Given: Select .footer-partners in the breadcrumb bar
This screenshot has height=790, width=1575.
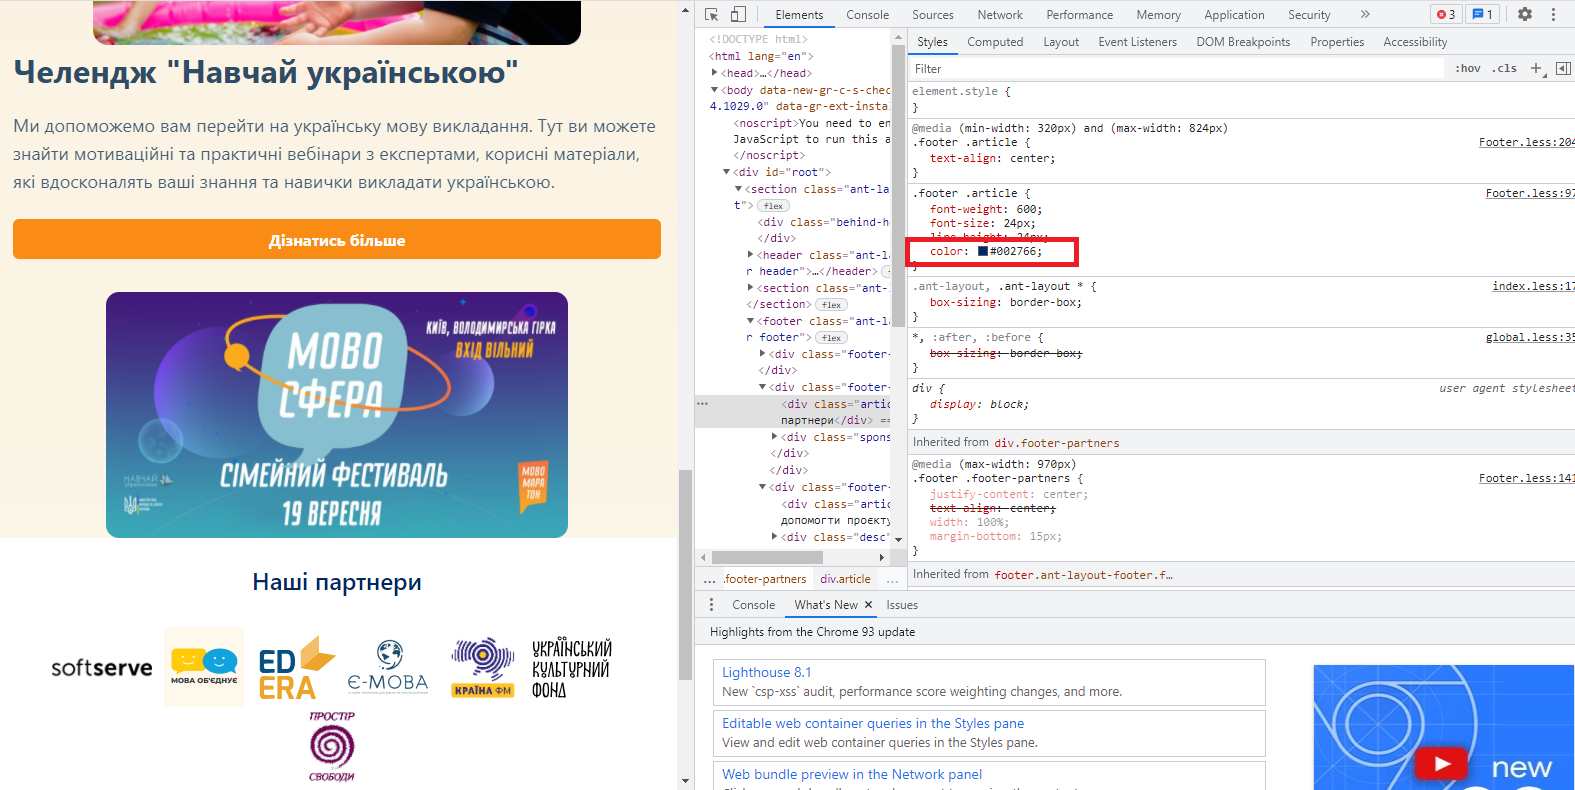Looking at the screenshot, I should pos(765,579).
